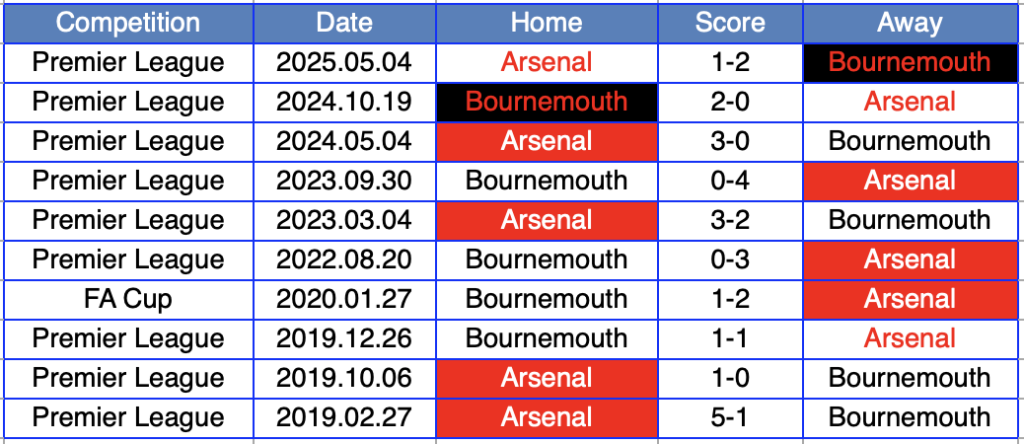This screenshot has height=444, width=1024.
Task: Select the 0-4 score cell
Action: click(730, 181)
